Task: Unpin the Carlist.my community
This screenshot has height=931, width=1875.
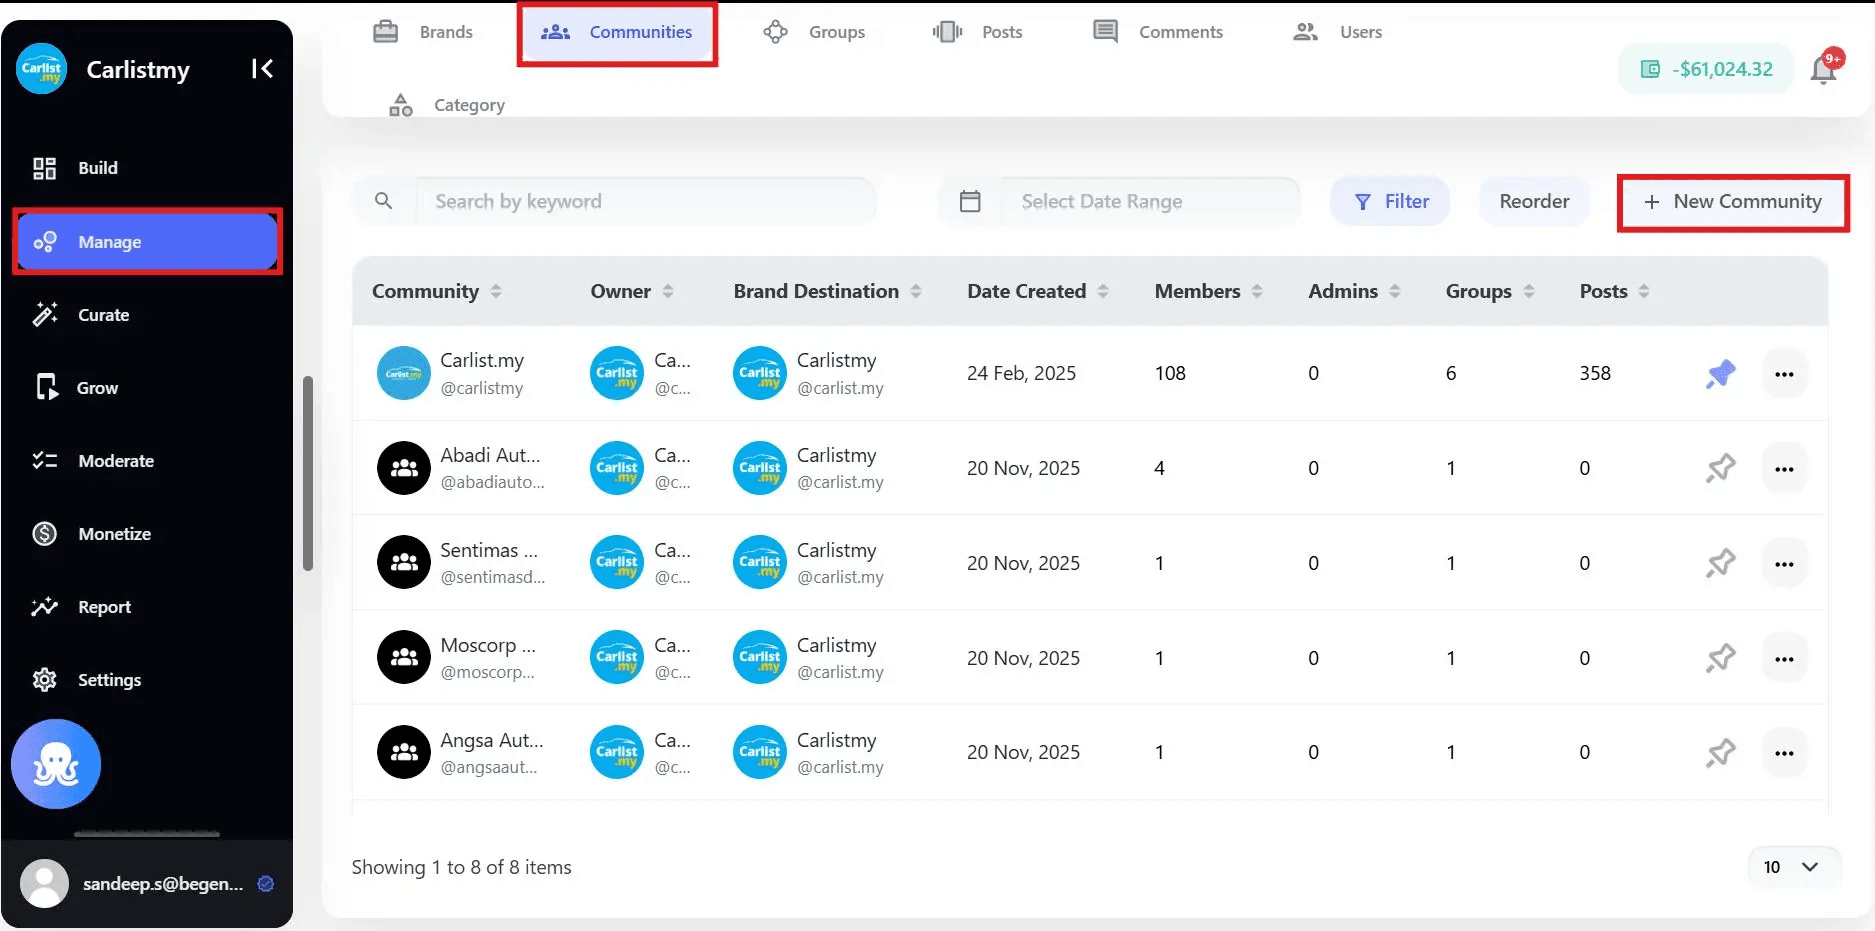Action: [x=1721, y=374]
